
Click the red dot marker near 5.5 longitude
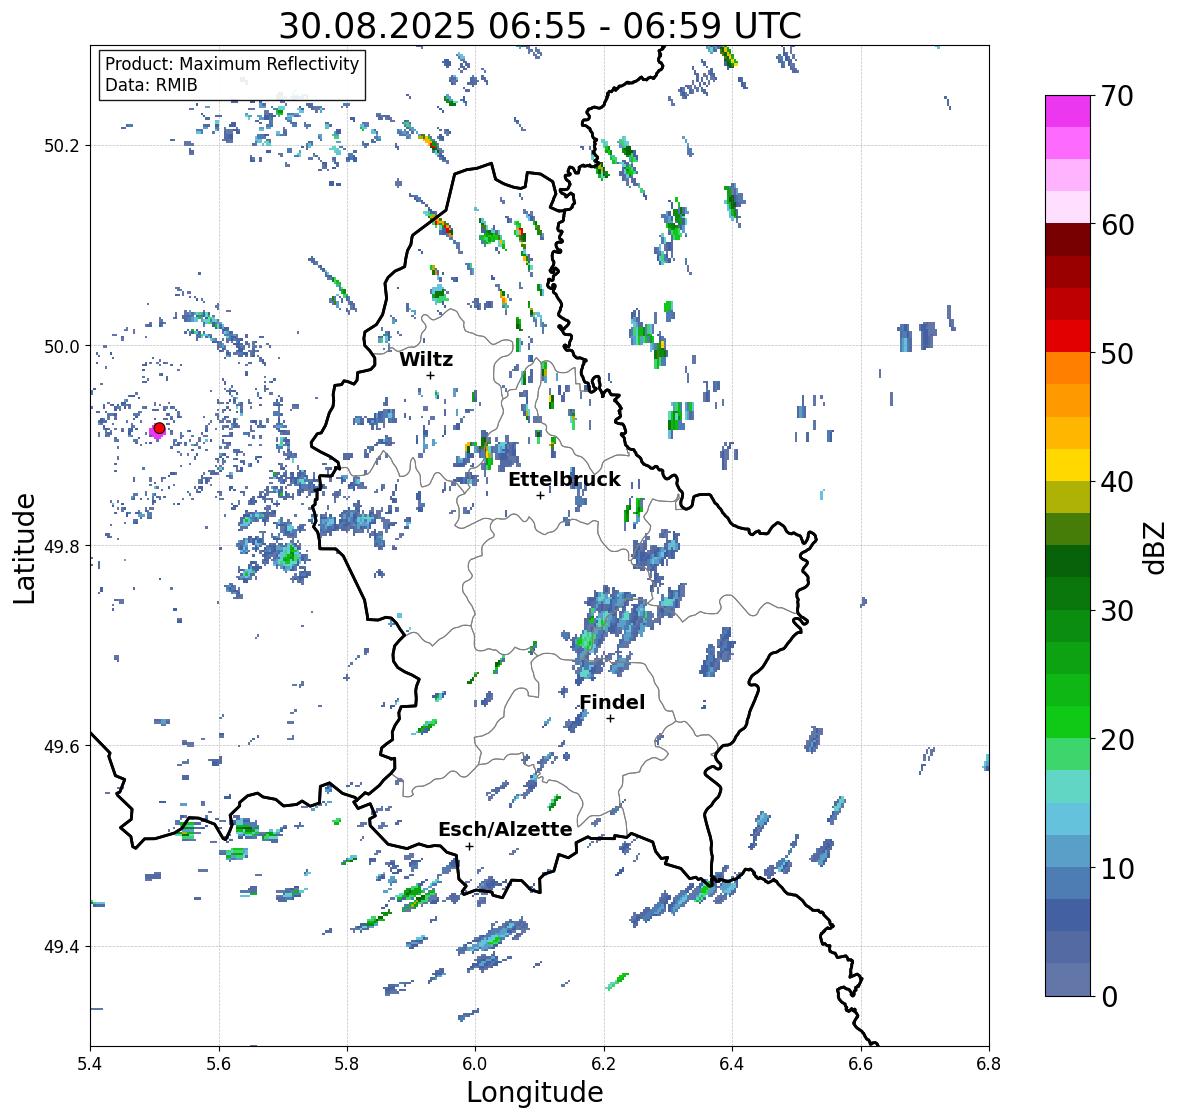click(x=159, y=428)
